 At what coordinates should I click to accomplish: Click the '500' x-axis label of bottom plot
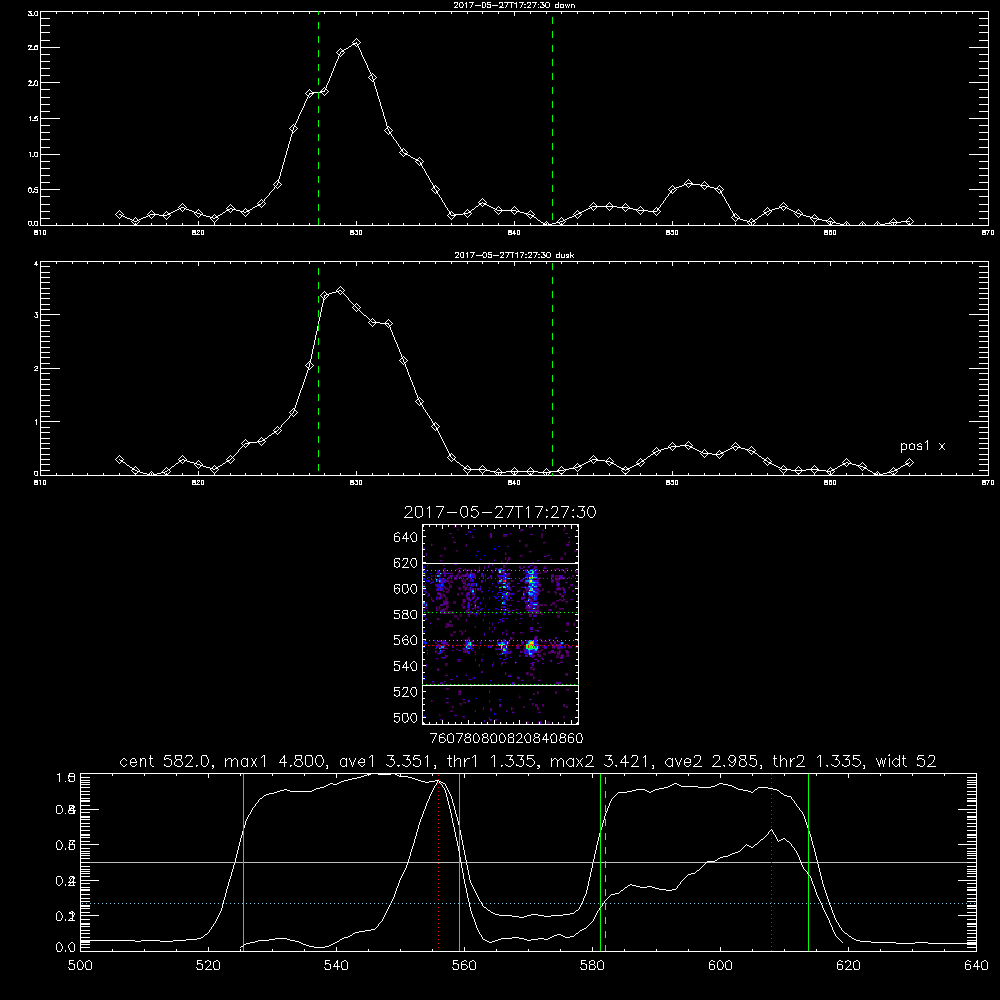(x=80, y=966)
